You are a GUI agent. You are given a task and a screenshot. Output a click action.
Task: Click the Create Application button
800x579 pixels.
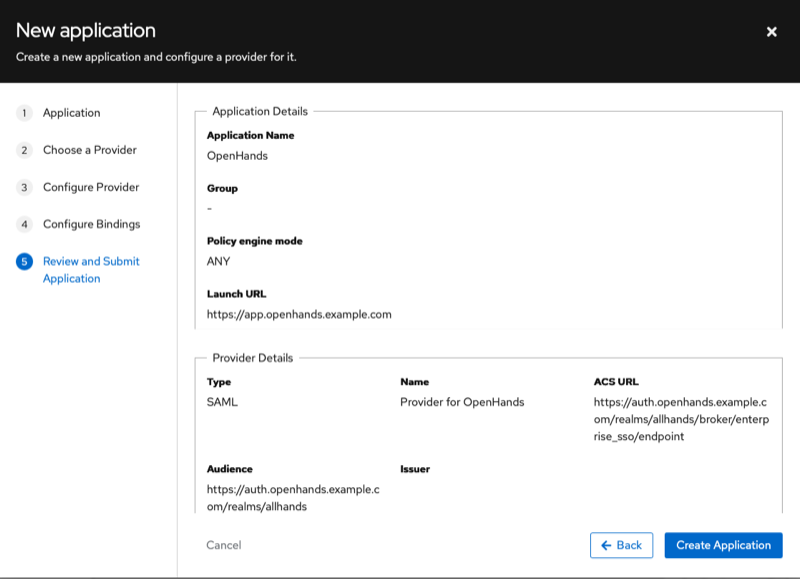click(723, 545)
